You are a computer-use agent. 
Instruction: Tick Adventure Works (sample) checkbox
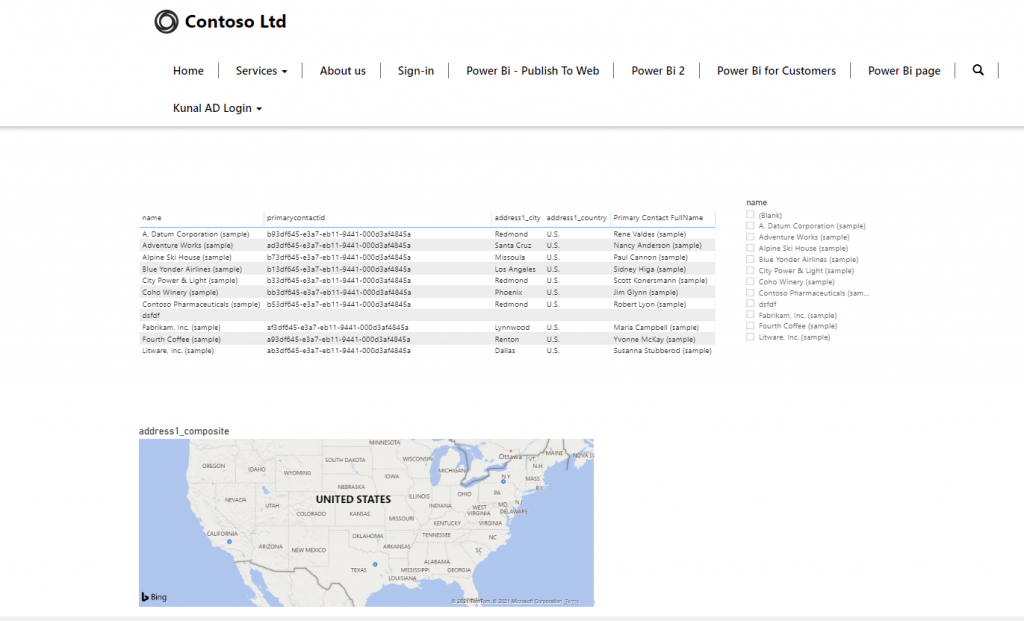pyautogui.click(x=750, y=236)
